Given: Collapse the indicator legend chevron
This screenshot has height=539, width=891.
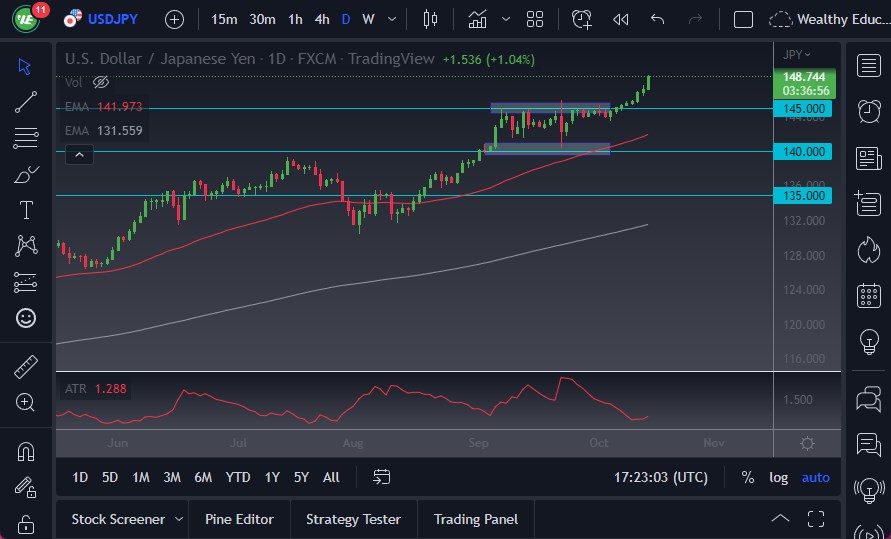Looking at the screenshot, I should [80, 154].
